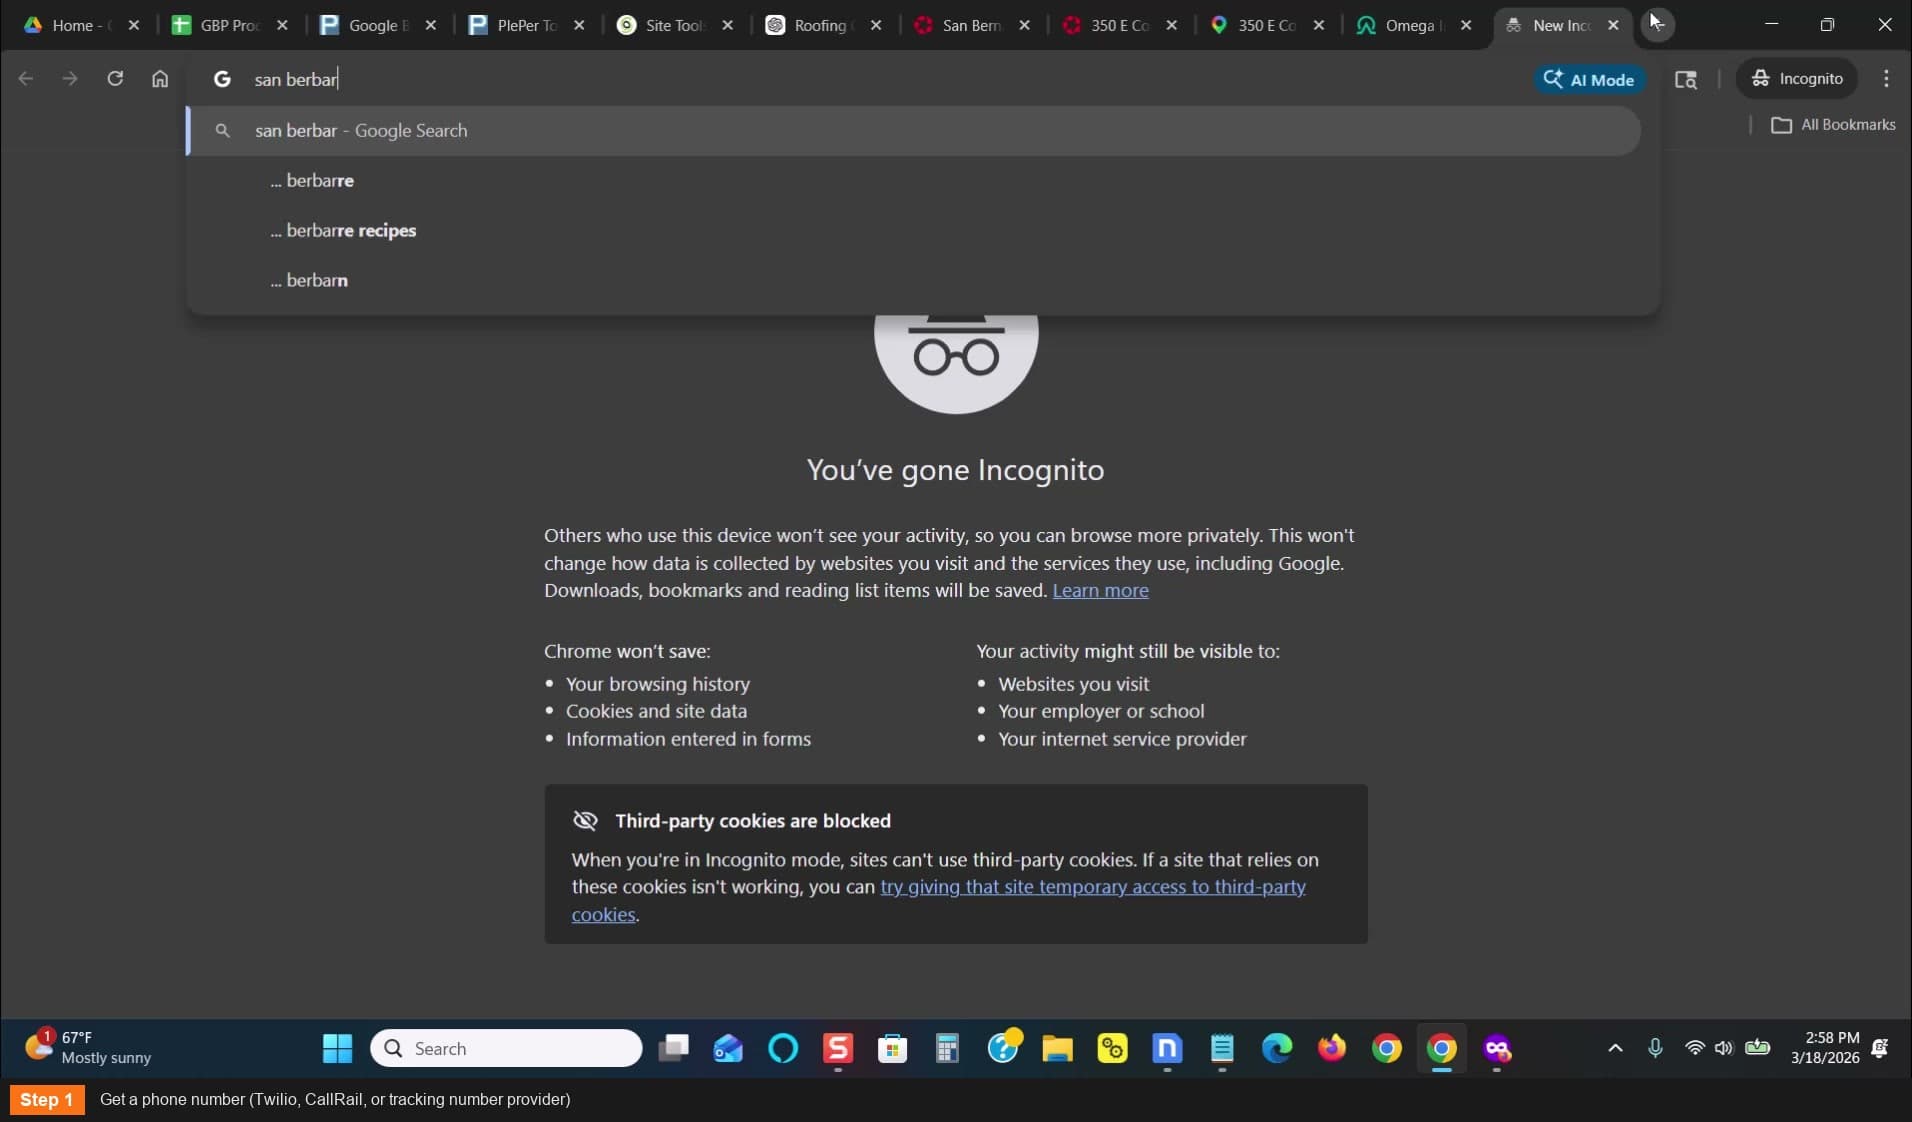1912x1122 pixels.
Task: Open the Outlook mail taskbar icon
Action: [x=728, y=1048]
